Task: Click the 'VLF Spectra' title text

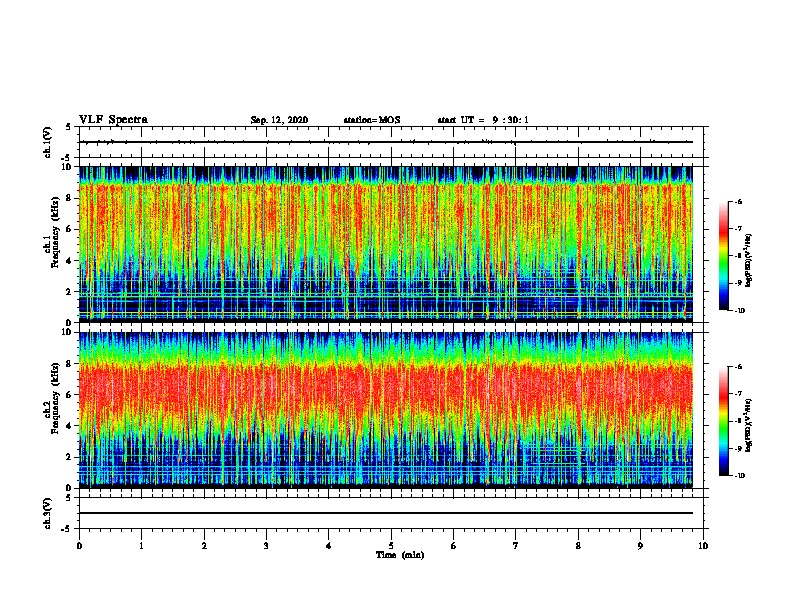Action: point(113,120)
